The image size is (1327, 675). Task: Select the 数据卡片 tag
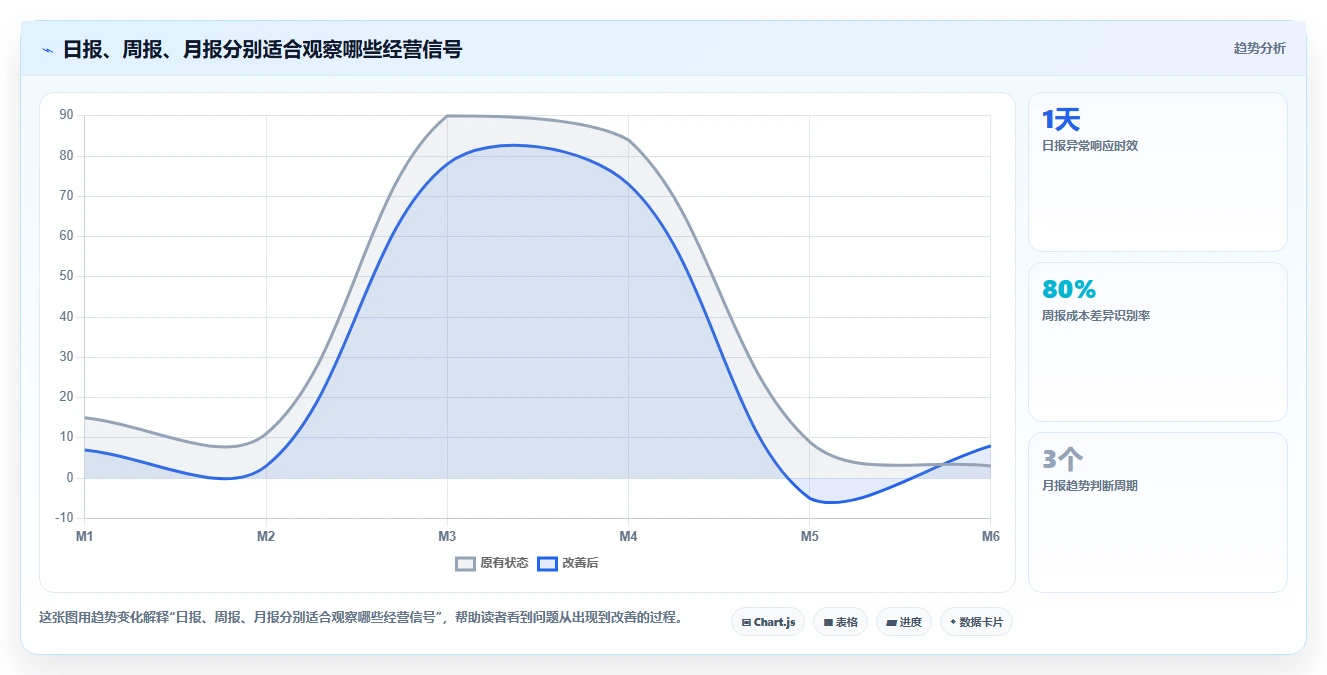[976, 622]
